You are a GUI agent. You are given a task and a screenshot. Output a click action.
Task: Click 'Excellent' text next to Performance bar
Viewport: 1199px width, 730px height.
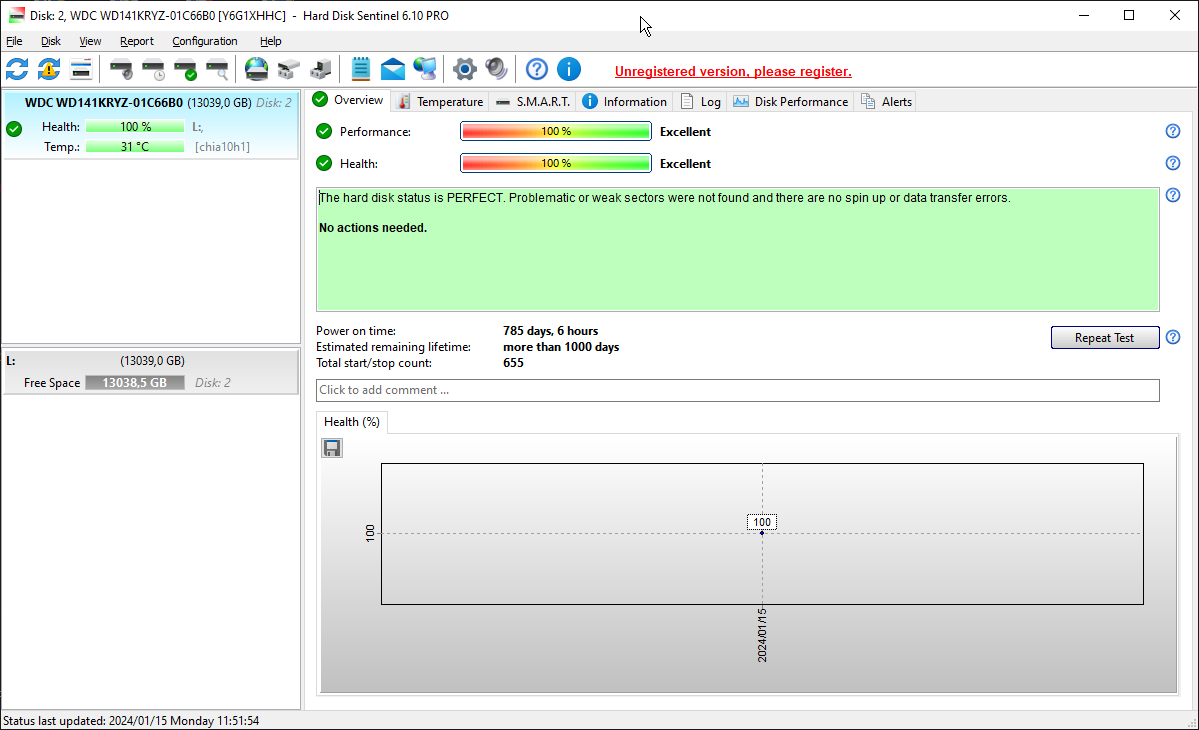685,131
